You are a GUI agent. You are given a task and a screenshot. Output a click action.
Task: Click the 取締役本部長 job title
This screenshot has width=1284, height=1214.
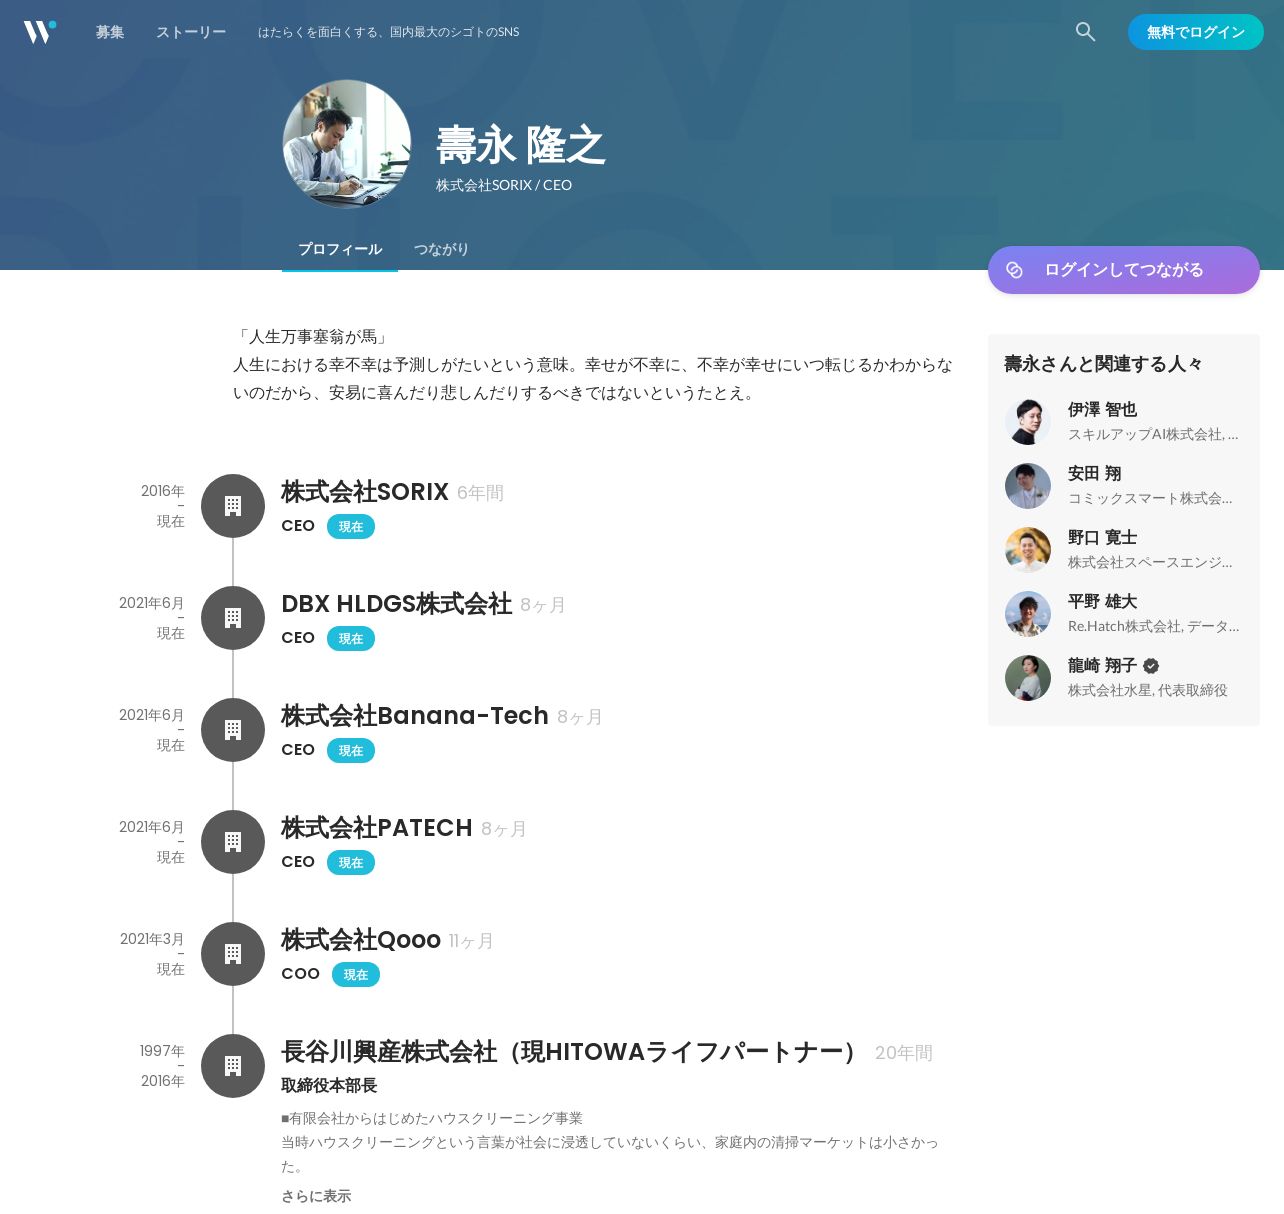tap(329, 1085)
